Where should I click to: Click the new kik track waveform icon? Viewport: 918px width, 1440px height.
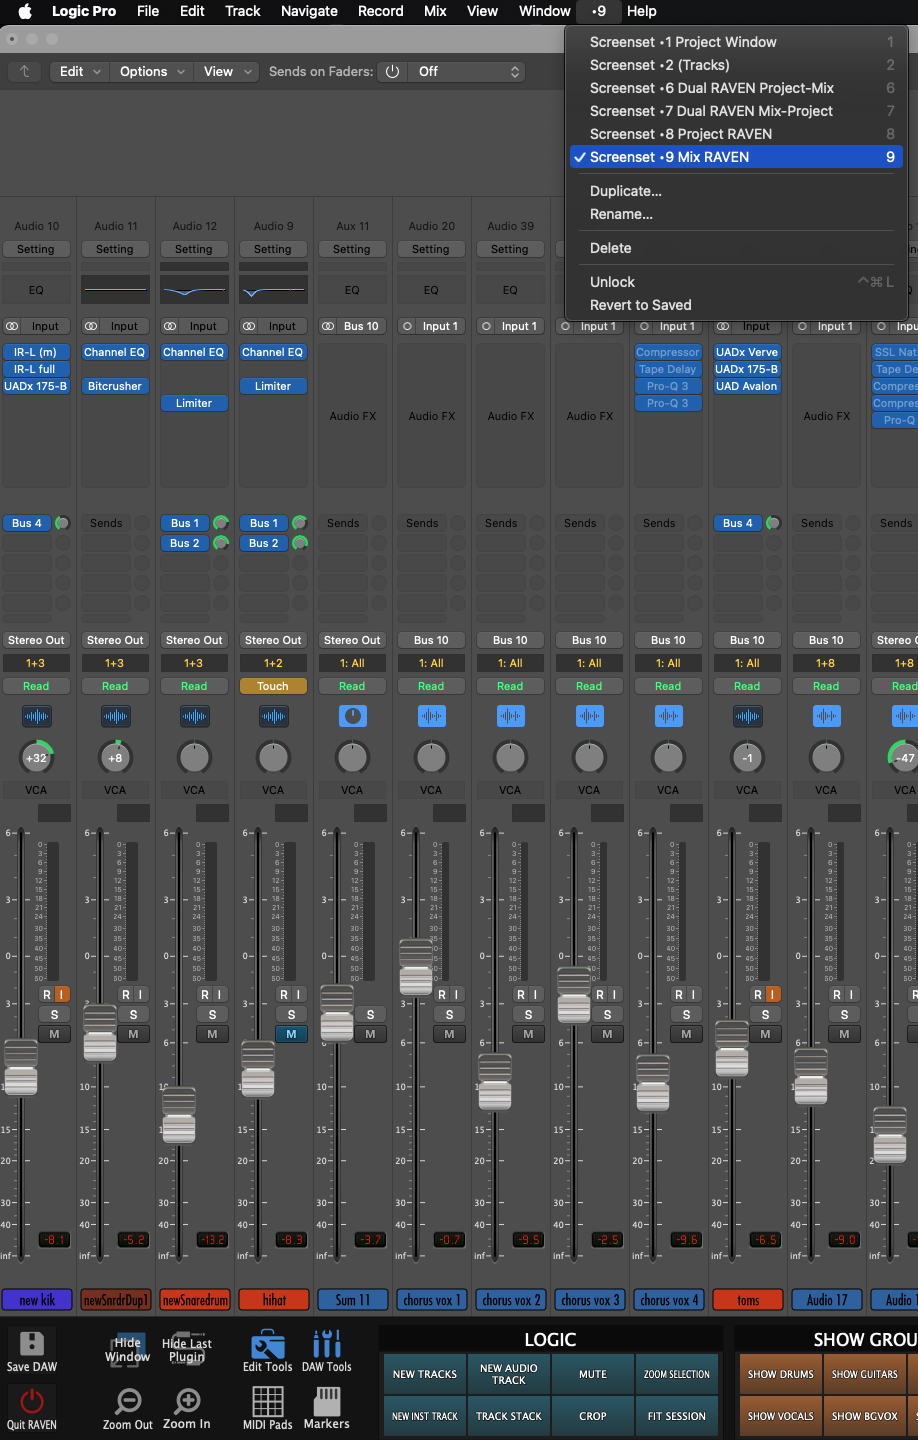pyautogui.click(x=36, y=716)
